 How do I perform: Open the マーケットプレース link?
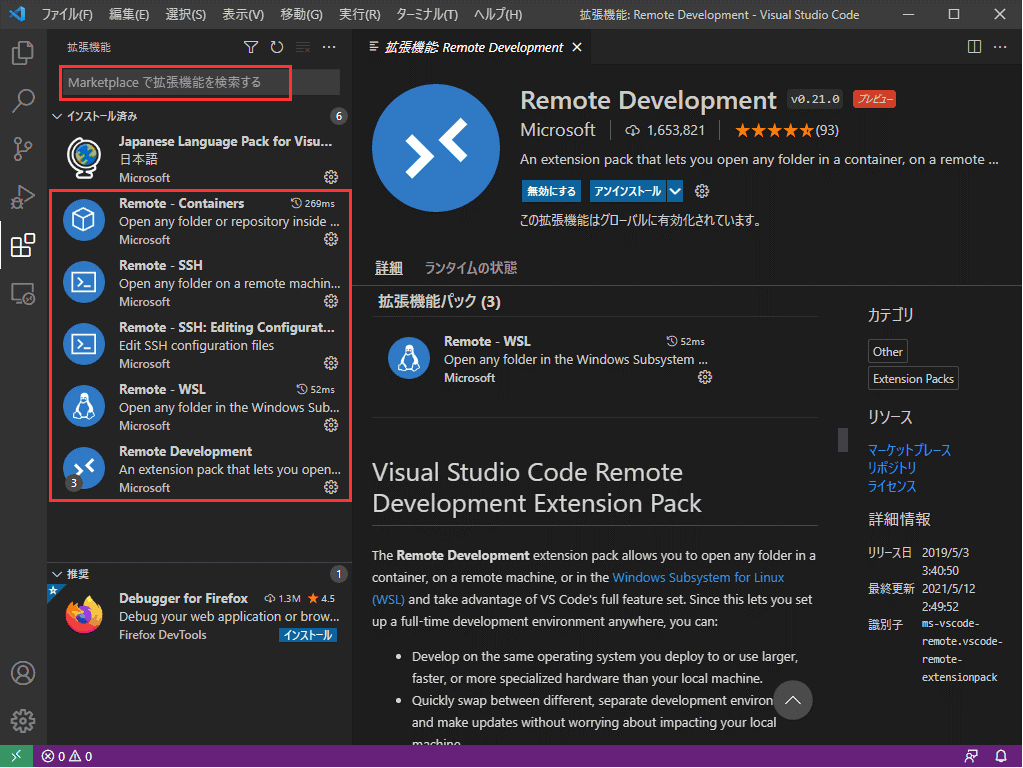pos(909,450)
